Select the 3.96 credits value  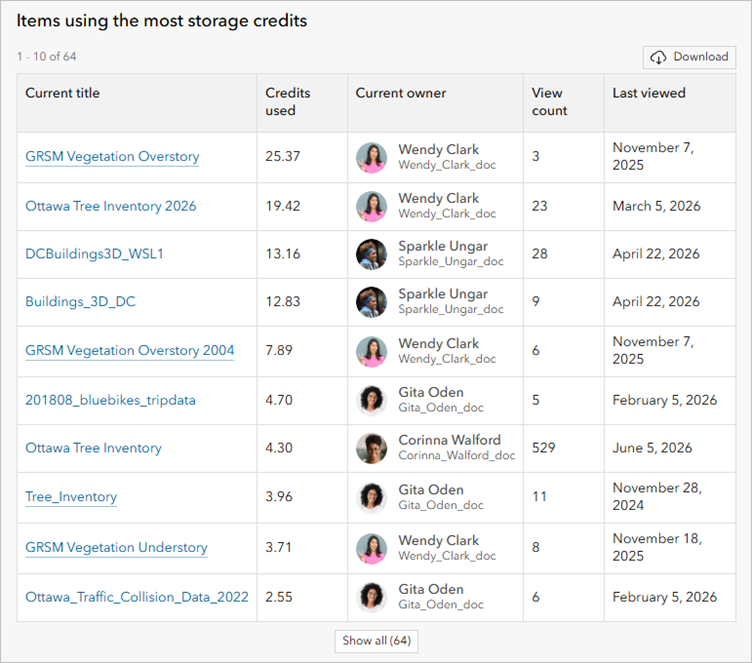(279, 497)
